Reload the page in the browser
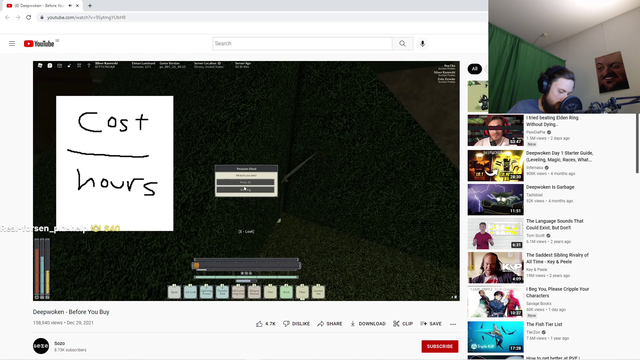This screenshot has width=640, height=360. pos(29,17)
